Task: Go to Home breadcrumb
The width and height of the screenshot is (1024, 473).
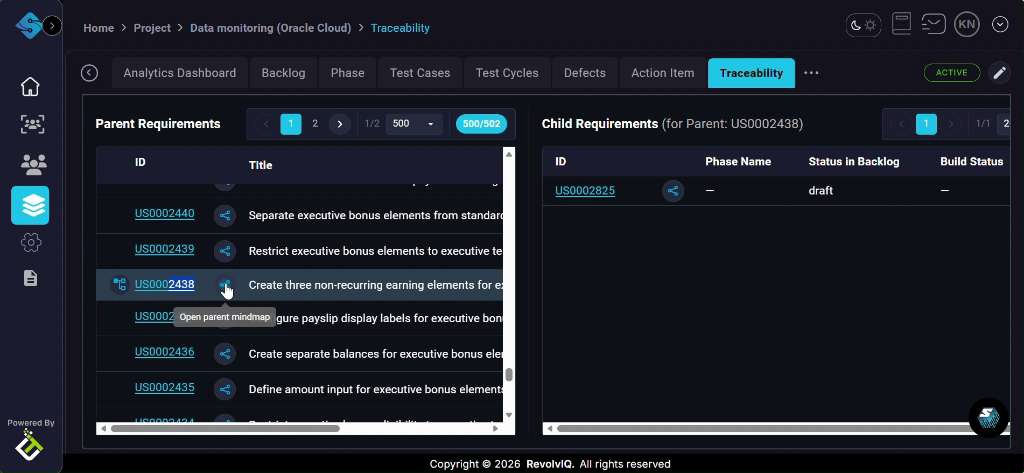Action: coord(99,28)
